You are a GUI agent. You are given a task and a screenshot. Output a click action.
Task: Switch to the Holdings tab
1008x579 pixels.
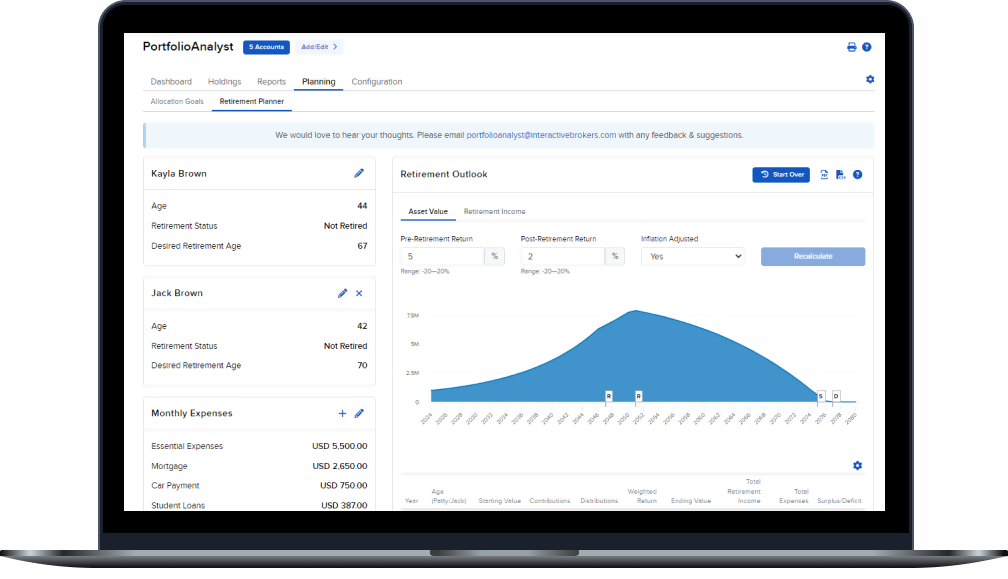point(224,82)
